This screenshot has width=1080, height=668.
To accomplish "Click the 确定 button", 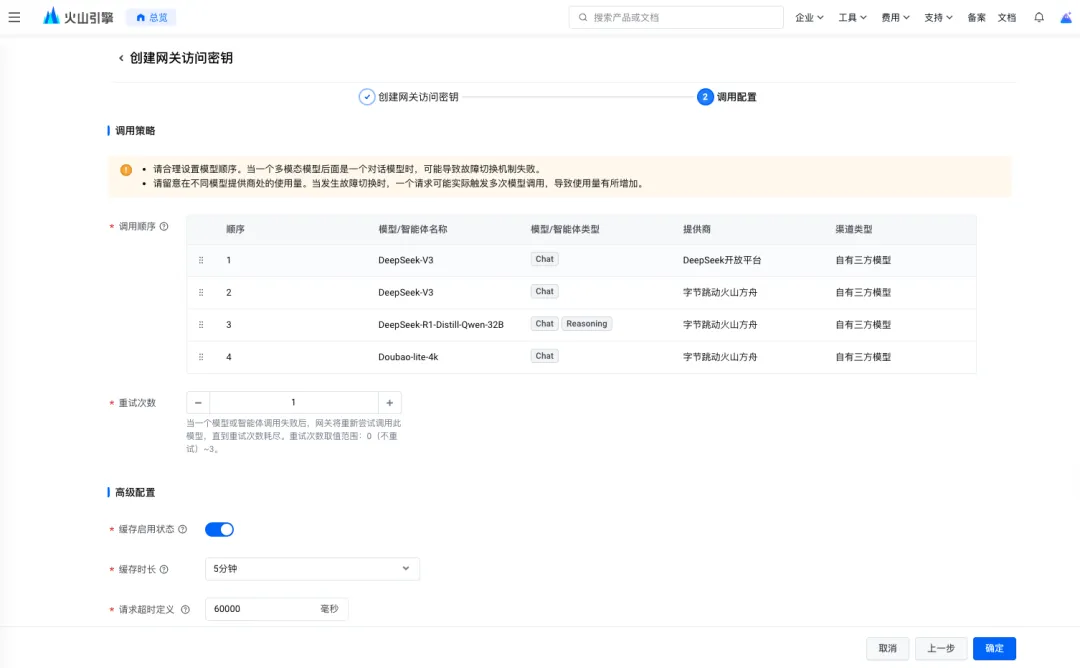I will click(x=994, y=648).
